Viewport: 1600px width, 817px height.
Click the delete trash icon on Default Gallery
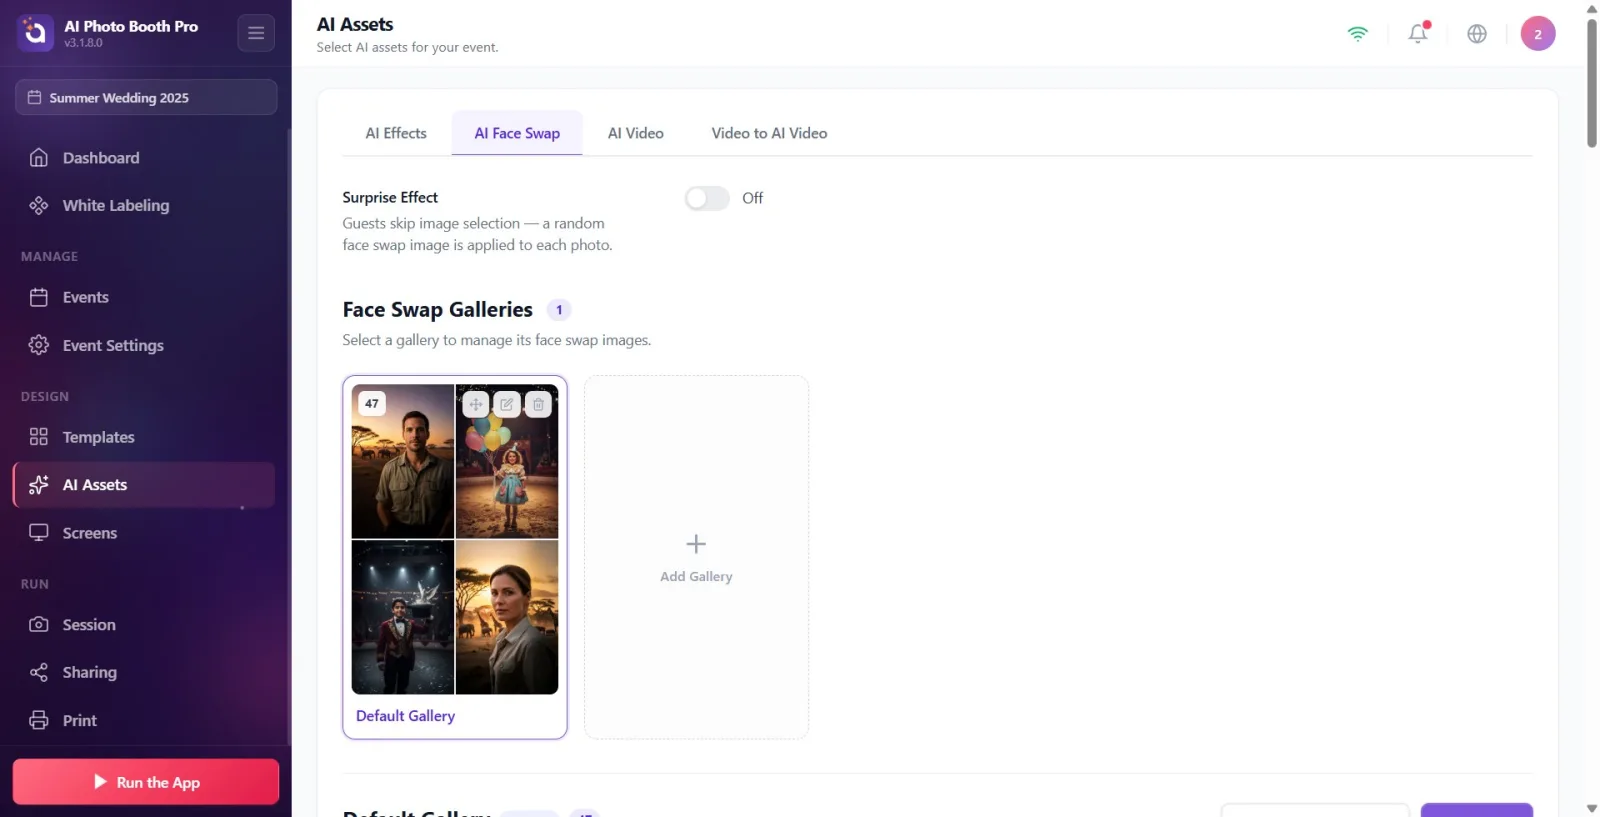pyautogui.click(x=538, y=404)
